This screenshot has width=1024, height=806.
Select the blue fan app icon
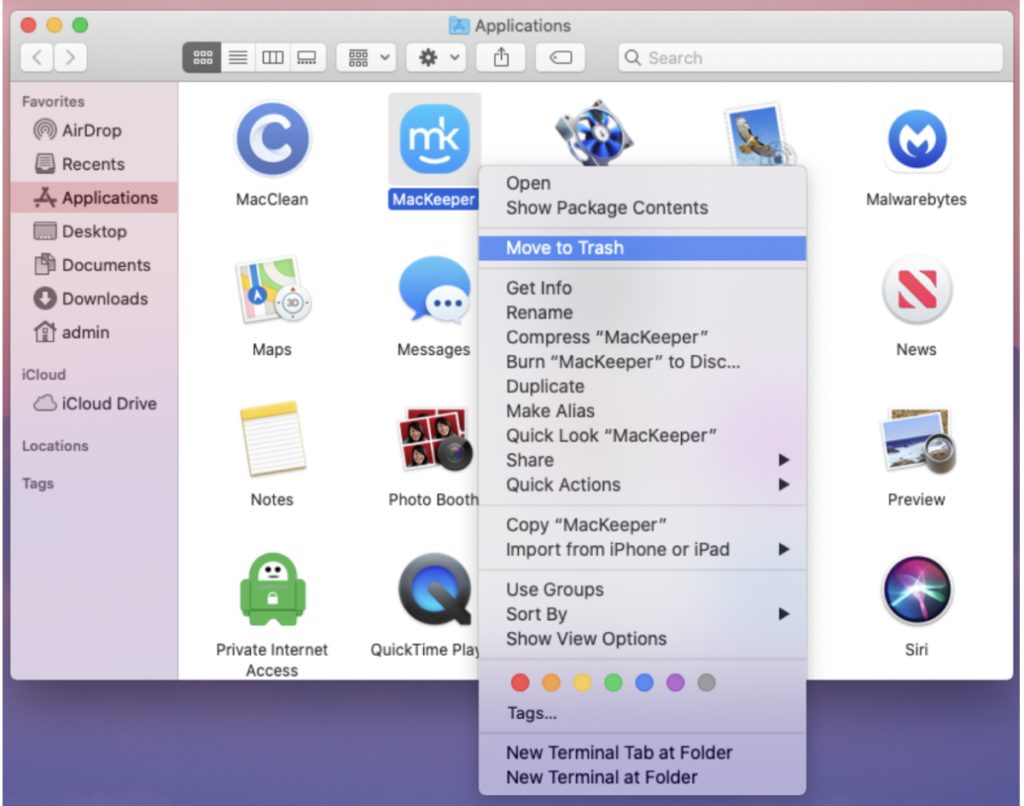click(x=594, y=133)
